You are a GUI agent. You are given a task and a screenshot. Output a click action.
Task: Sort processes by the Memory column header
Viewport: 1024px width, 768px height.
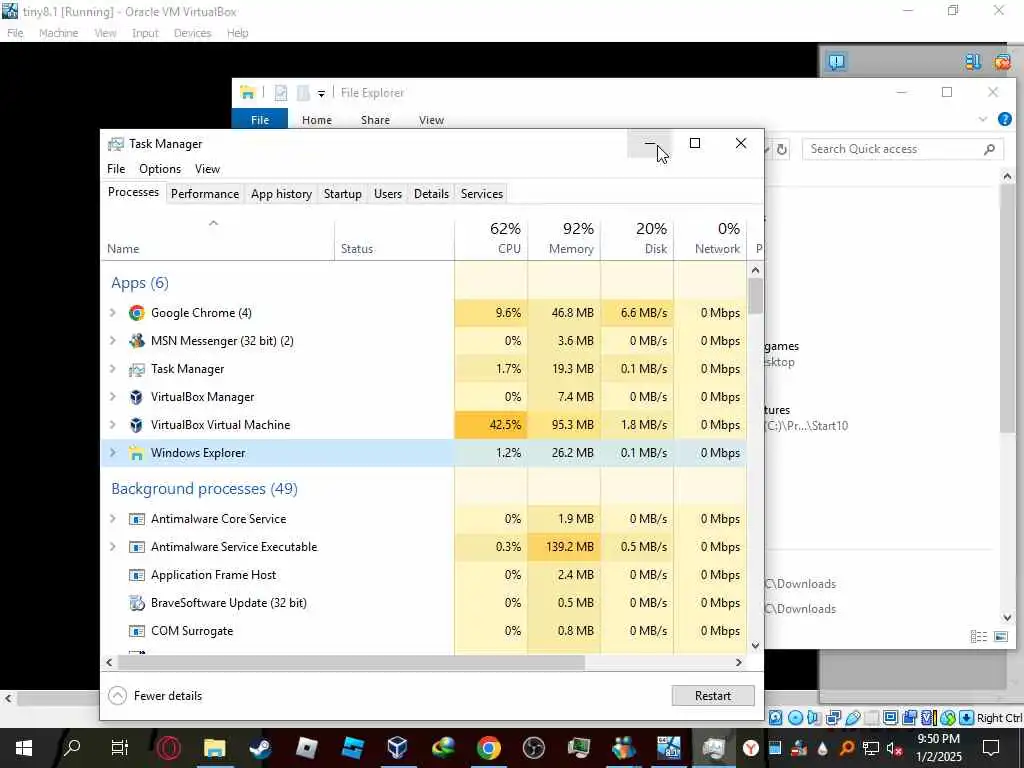click(564, 238)
